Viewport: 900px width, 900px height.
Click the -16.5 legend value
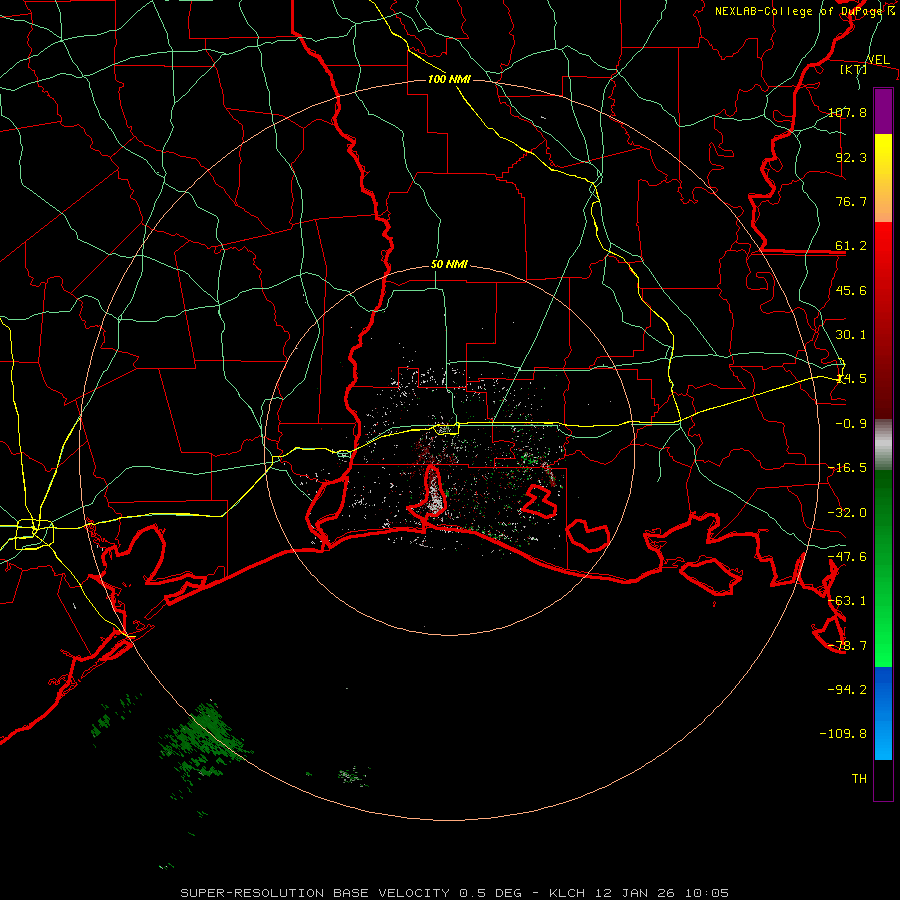[x=847, y=468]
